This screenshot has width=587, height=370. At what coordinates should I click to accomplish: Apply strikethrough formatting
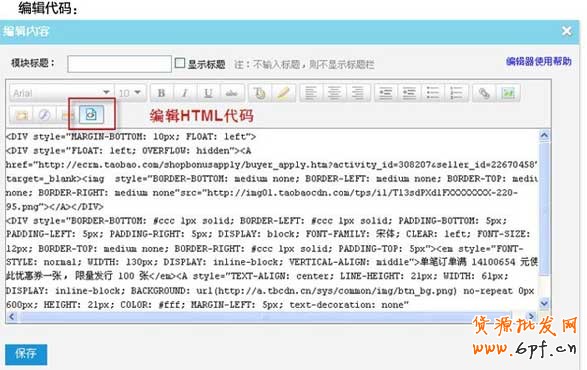[x=232, y=93]
